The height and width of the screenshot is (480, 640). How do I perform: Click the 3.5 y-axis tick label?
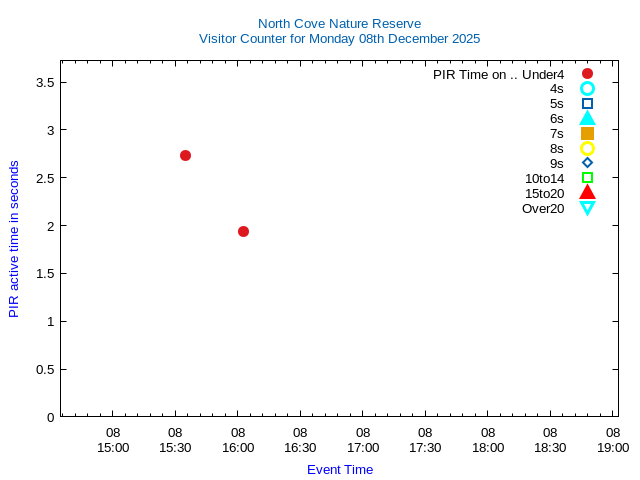pyautogui.click(x=44, y=82)
